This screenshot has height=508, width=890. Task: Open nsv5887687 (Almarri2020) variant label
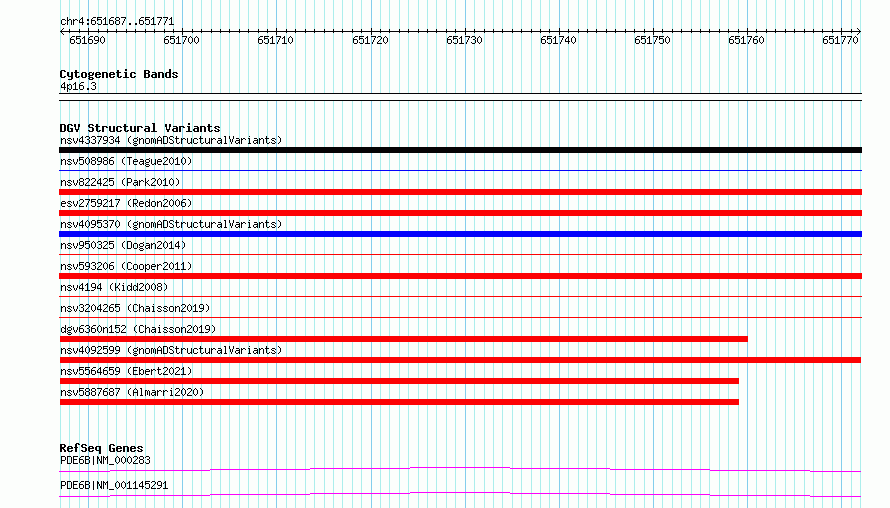(x=132, y=392)
